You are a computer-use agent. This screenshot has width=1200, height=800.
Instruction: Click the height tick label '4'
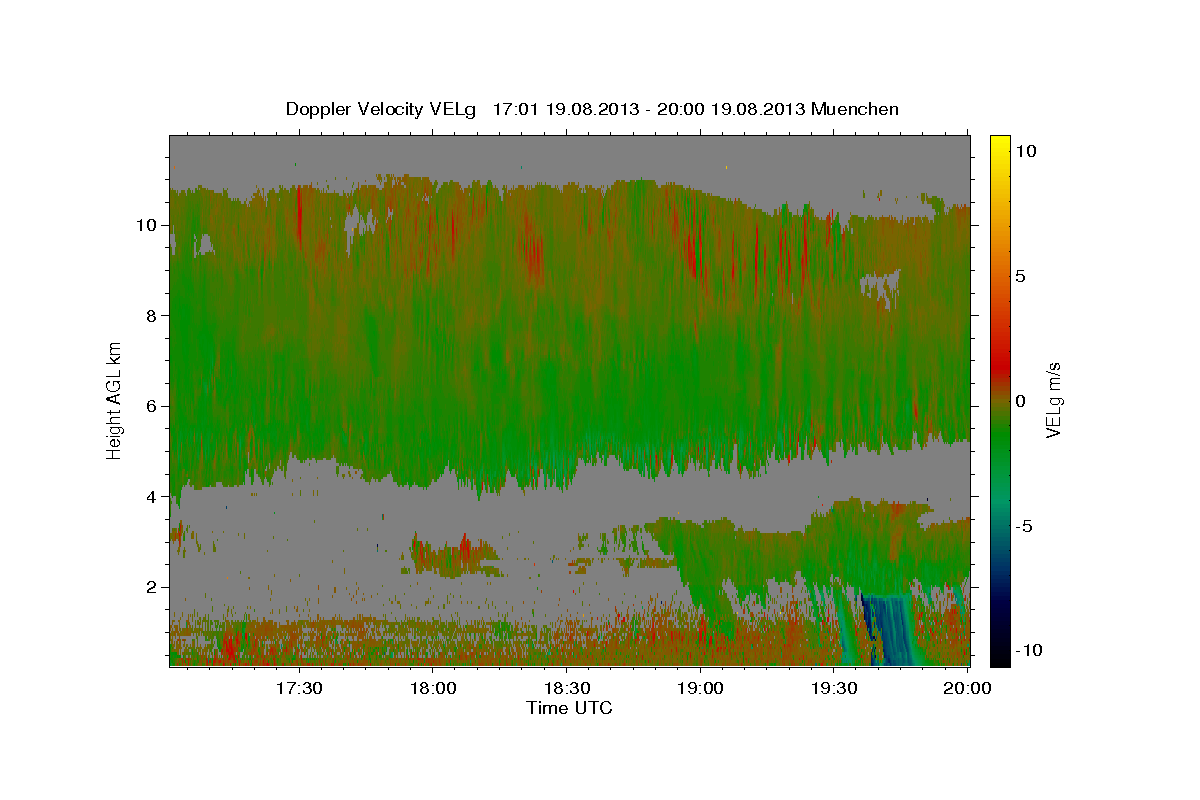[x=153, y=497]
